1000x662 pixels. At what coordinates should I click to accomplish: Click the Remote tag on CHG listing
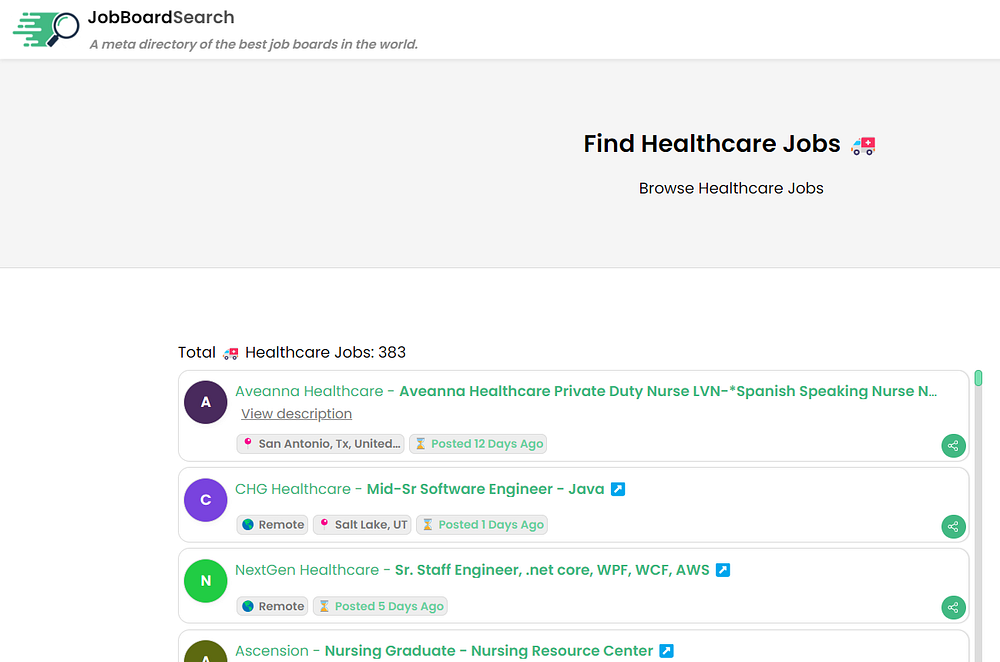coord(272,525)
